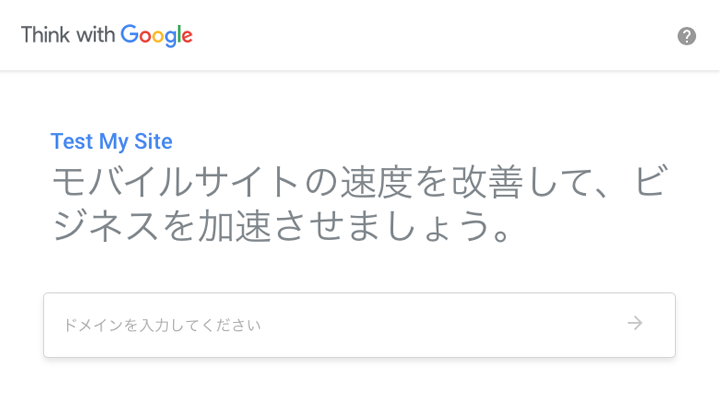This screenshot has width=720, height=420.
Task: Click the right arrow inside the domain box
Action: (635, 323)
